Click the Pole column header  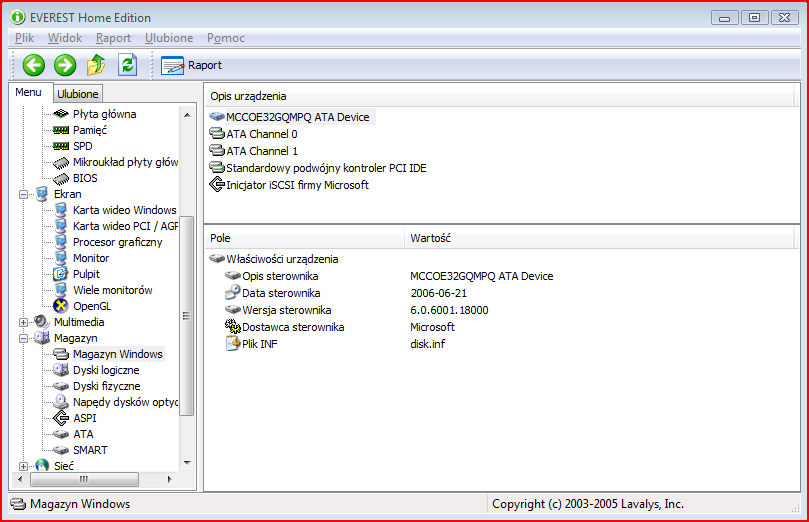click(x=304, y=238)
